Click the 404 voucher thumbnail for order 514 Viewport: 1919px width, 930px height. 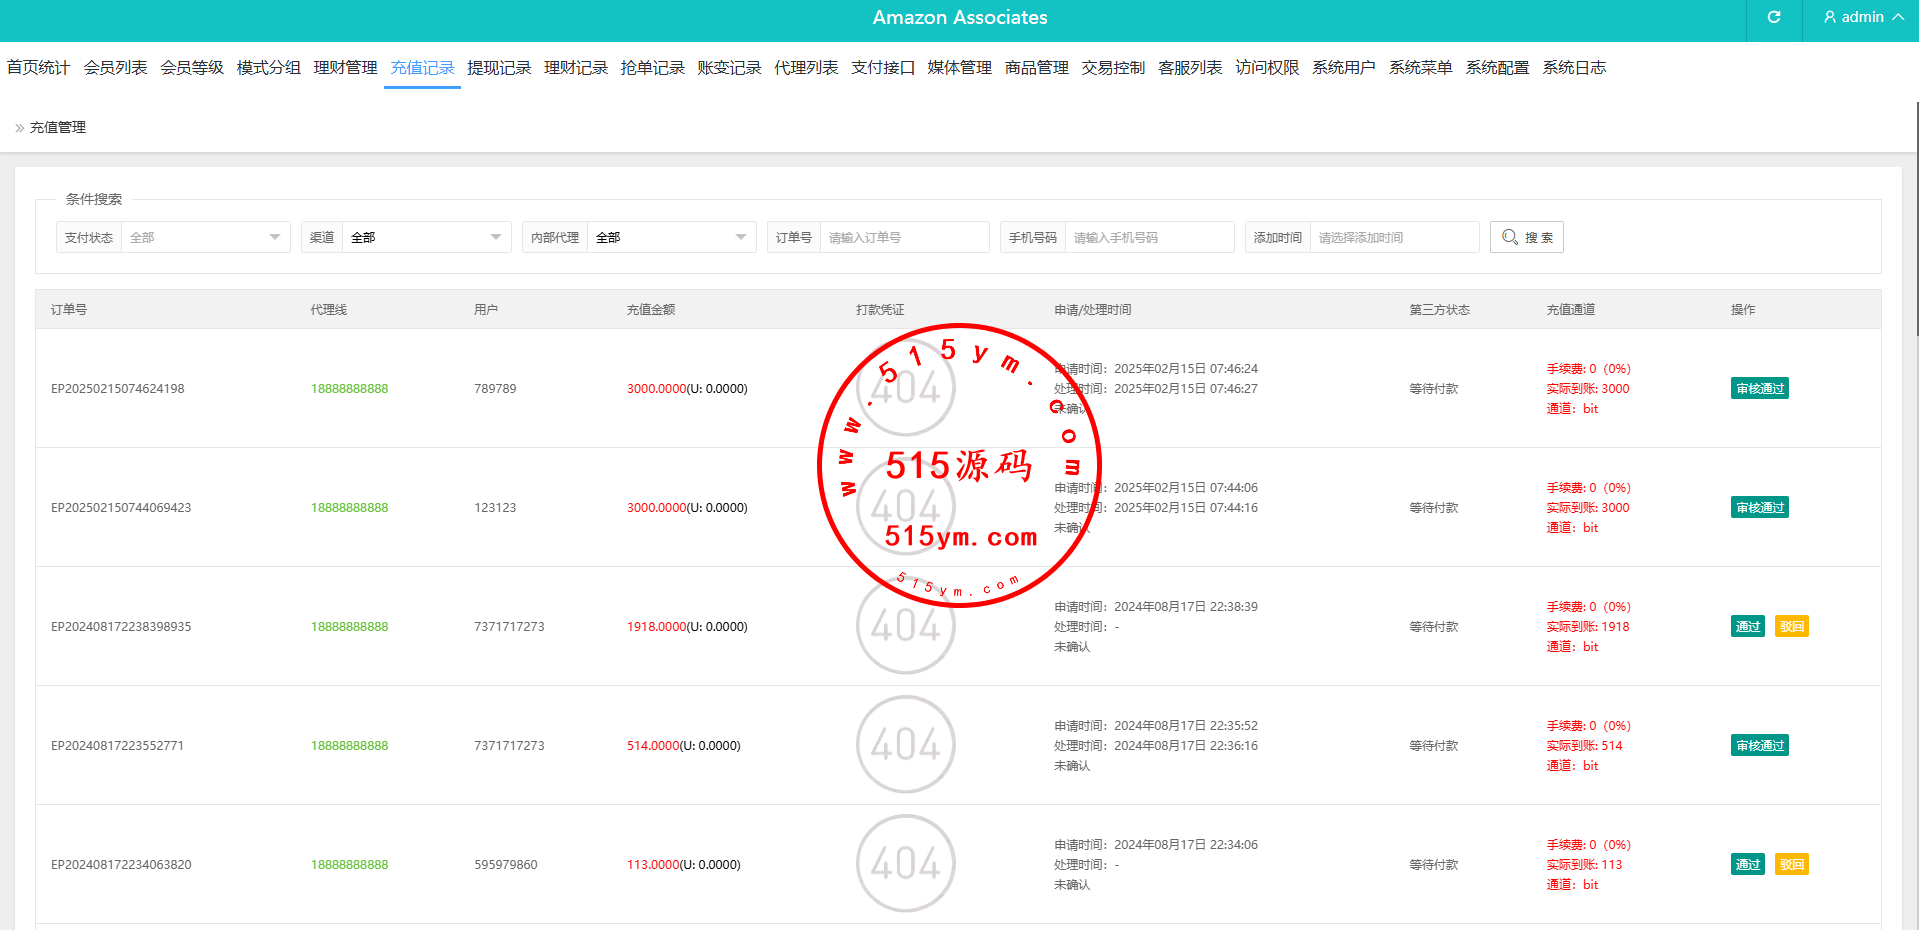coord(905,745)
